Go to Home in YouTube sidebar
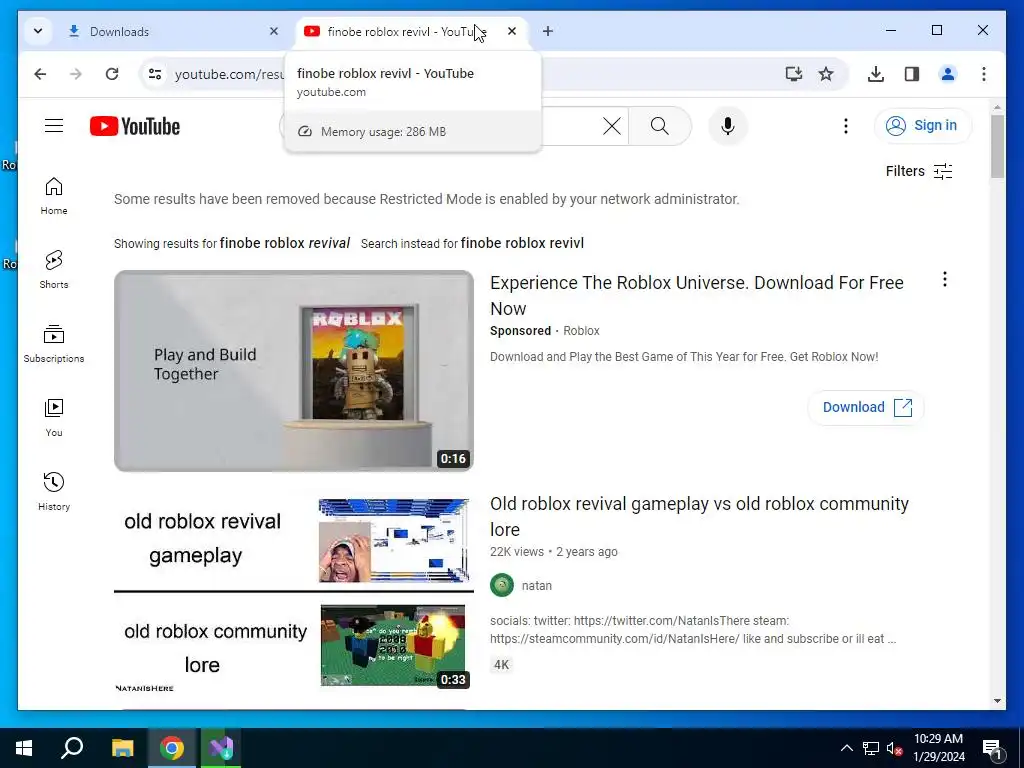Viewport: 1024px width, 768px height. (54, 195)
